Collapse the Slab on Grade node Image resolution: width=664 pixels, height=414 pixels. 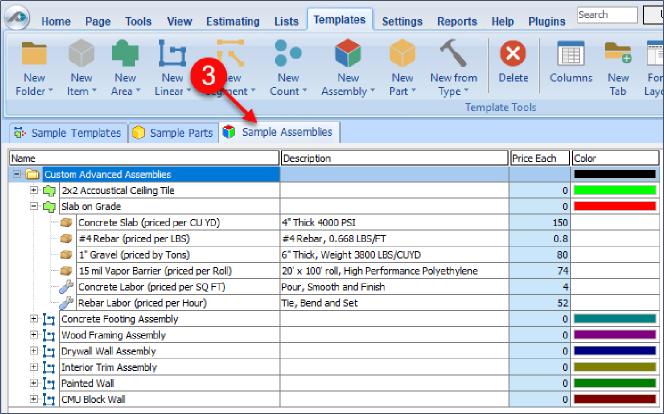pyautogui.click(x=34, y=206)
